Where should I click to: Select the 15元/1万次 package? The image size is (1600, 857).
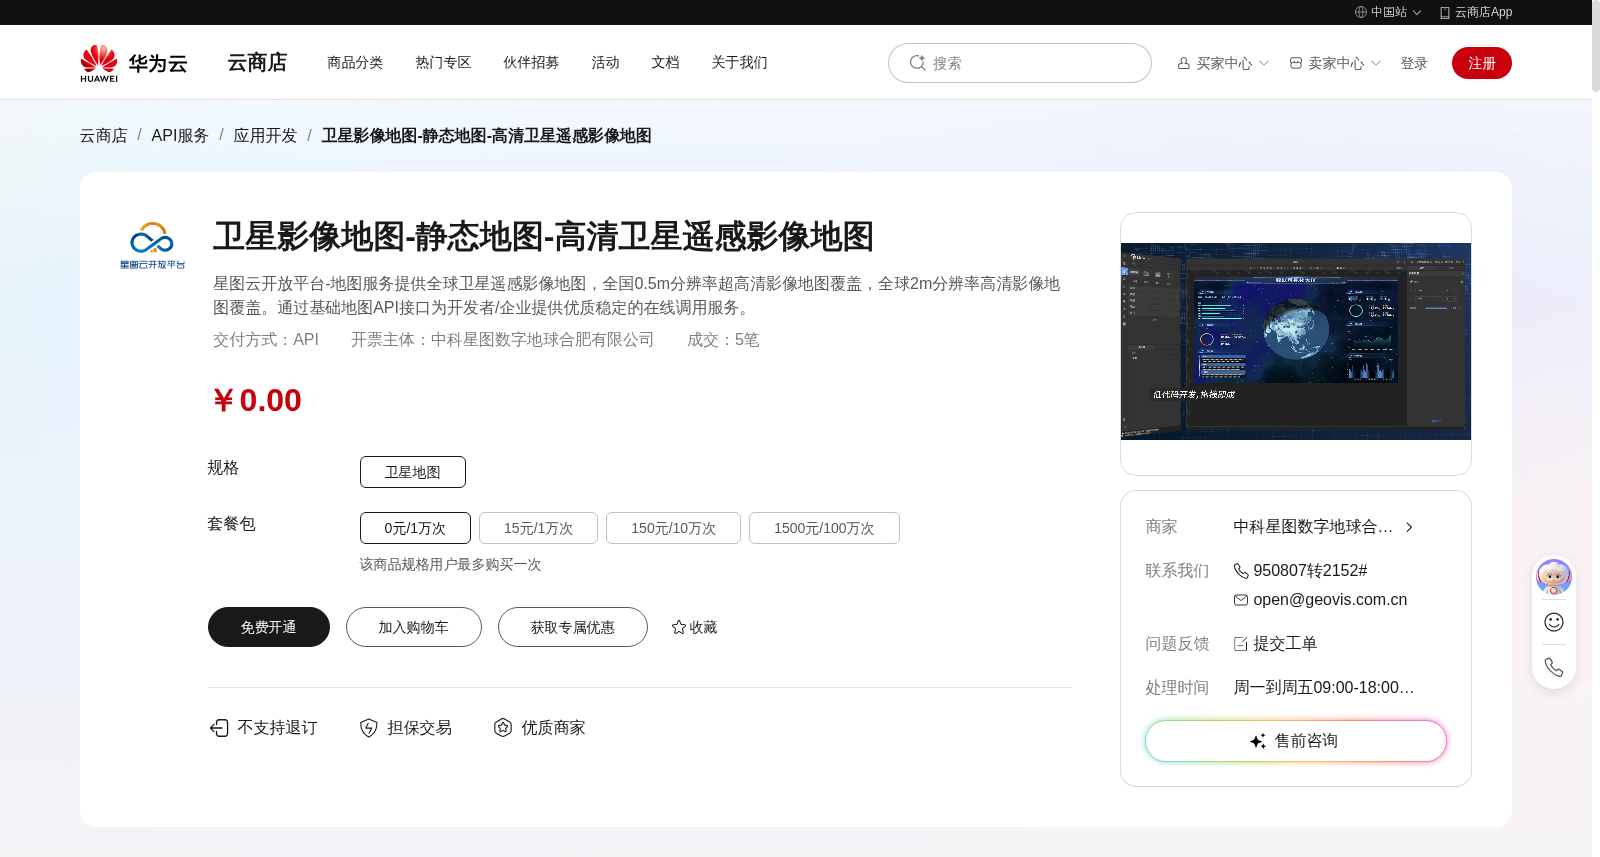pos(538,528)
